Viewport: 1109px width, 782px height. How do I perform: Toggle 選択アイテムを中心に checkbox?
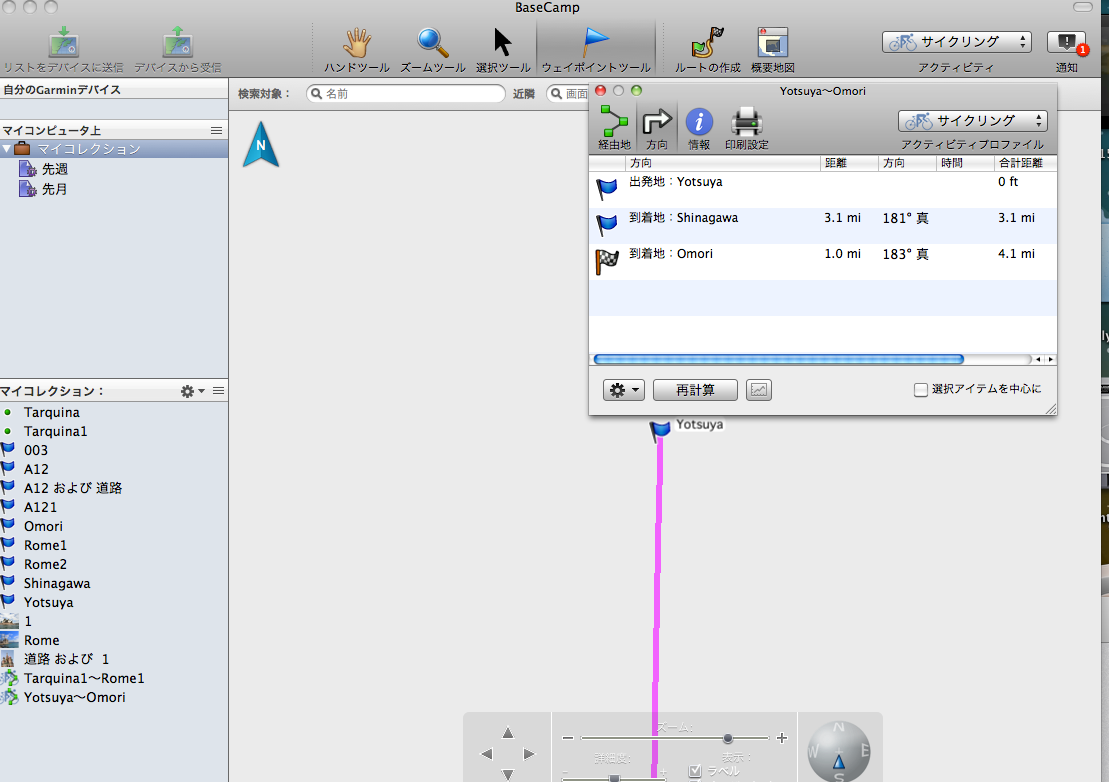tap(920, 390)
